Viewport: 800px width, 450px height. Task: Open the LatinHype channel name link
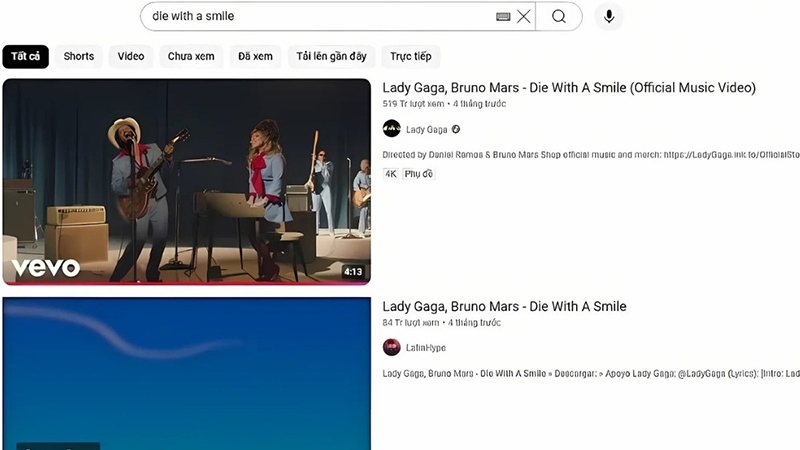426,348
